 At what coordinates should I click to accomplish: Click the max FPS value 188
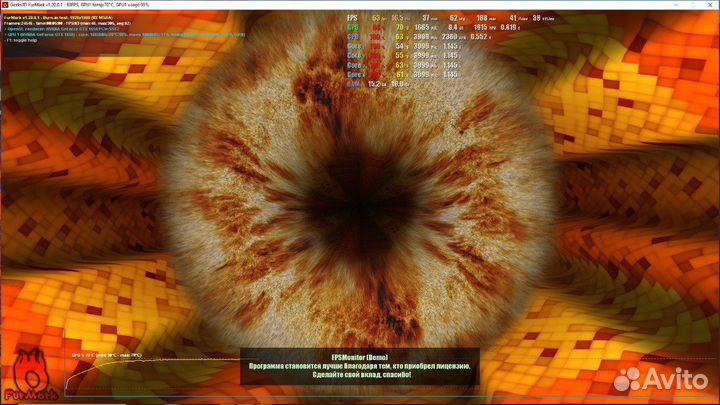coord(482,18)
